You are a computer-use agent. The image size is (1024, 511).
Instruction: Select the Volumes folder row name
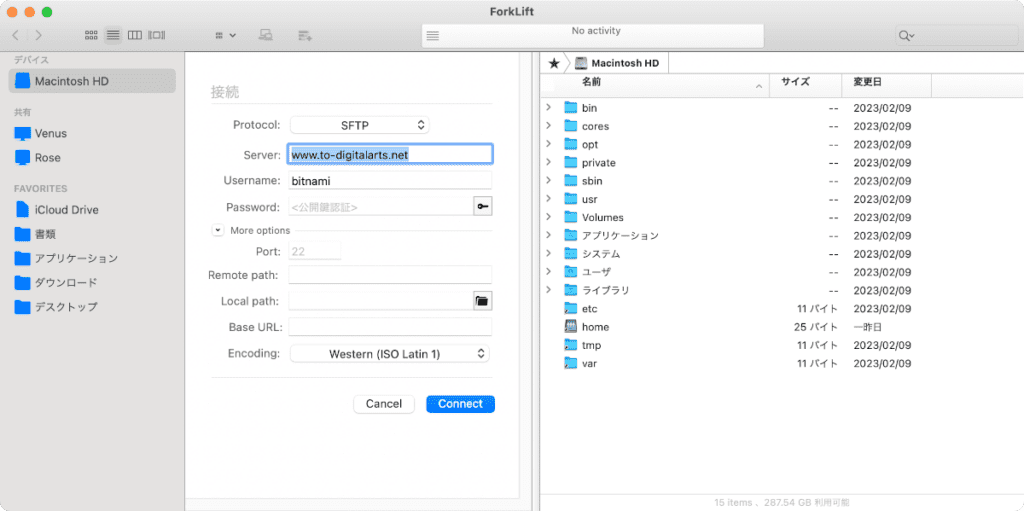603,218
